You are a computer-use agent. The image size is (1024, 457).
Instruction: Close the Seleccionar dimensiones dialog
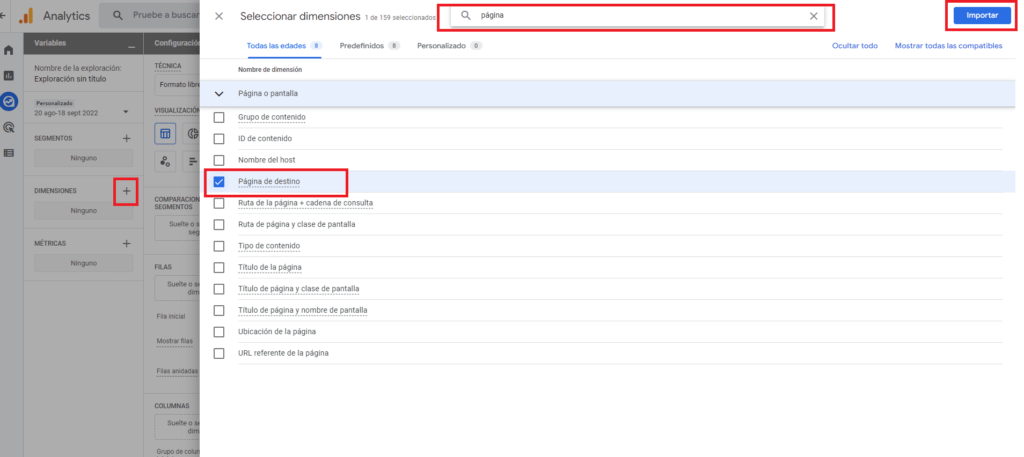(x=219, y=16)
